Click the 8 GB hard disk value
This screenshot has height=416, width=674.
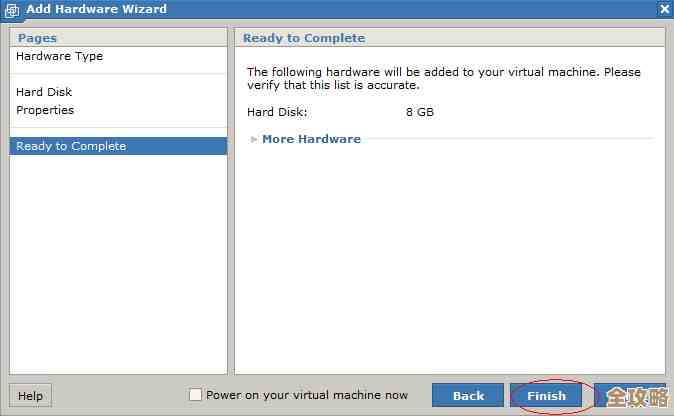pos(420,112)
